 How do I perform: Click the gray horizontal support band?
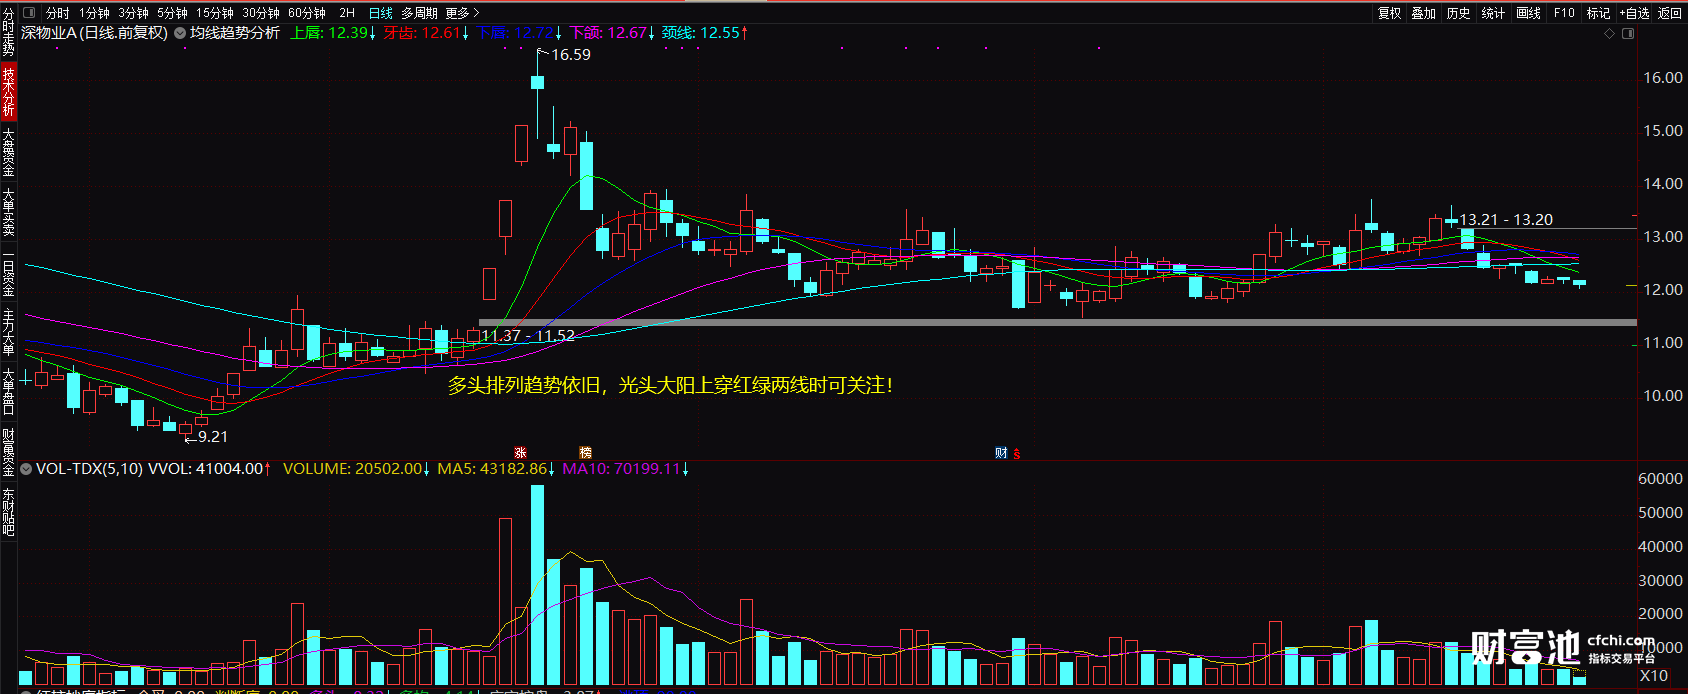pyautogui.click(x=1058, y=323)
